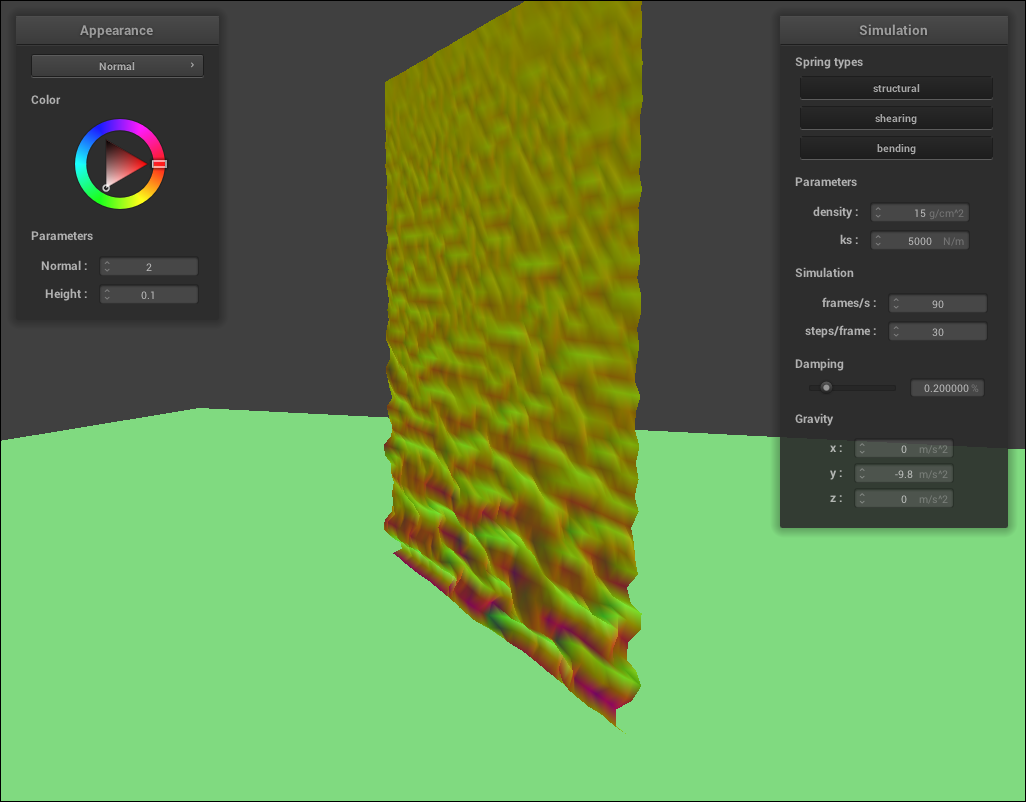
Task: Click the Normal parameter value field
Action: pyautogui.click(x=149, y=267)
